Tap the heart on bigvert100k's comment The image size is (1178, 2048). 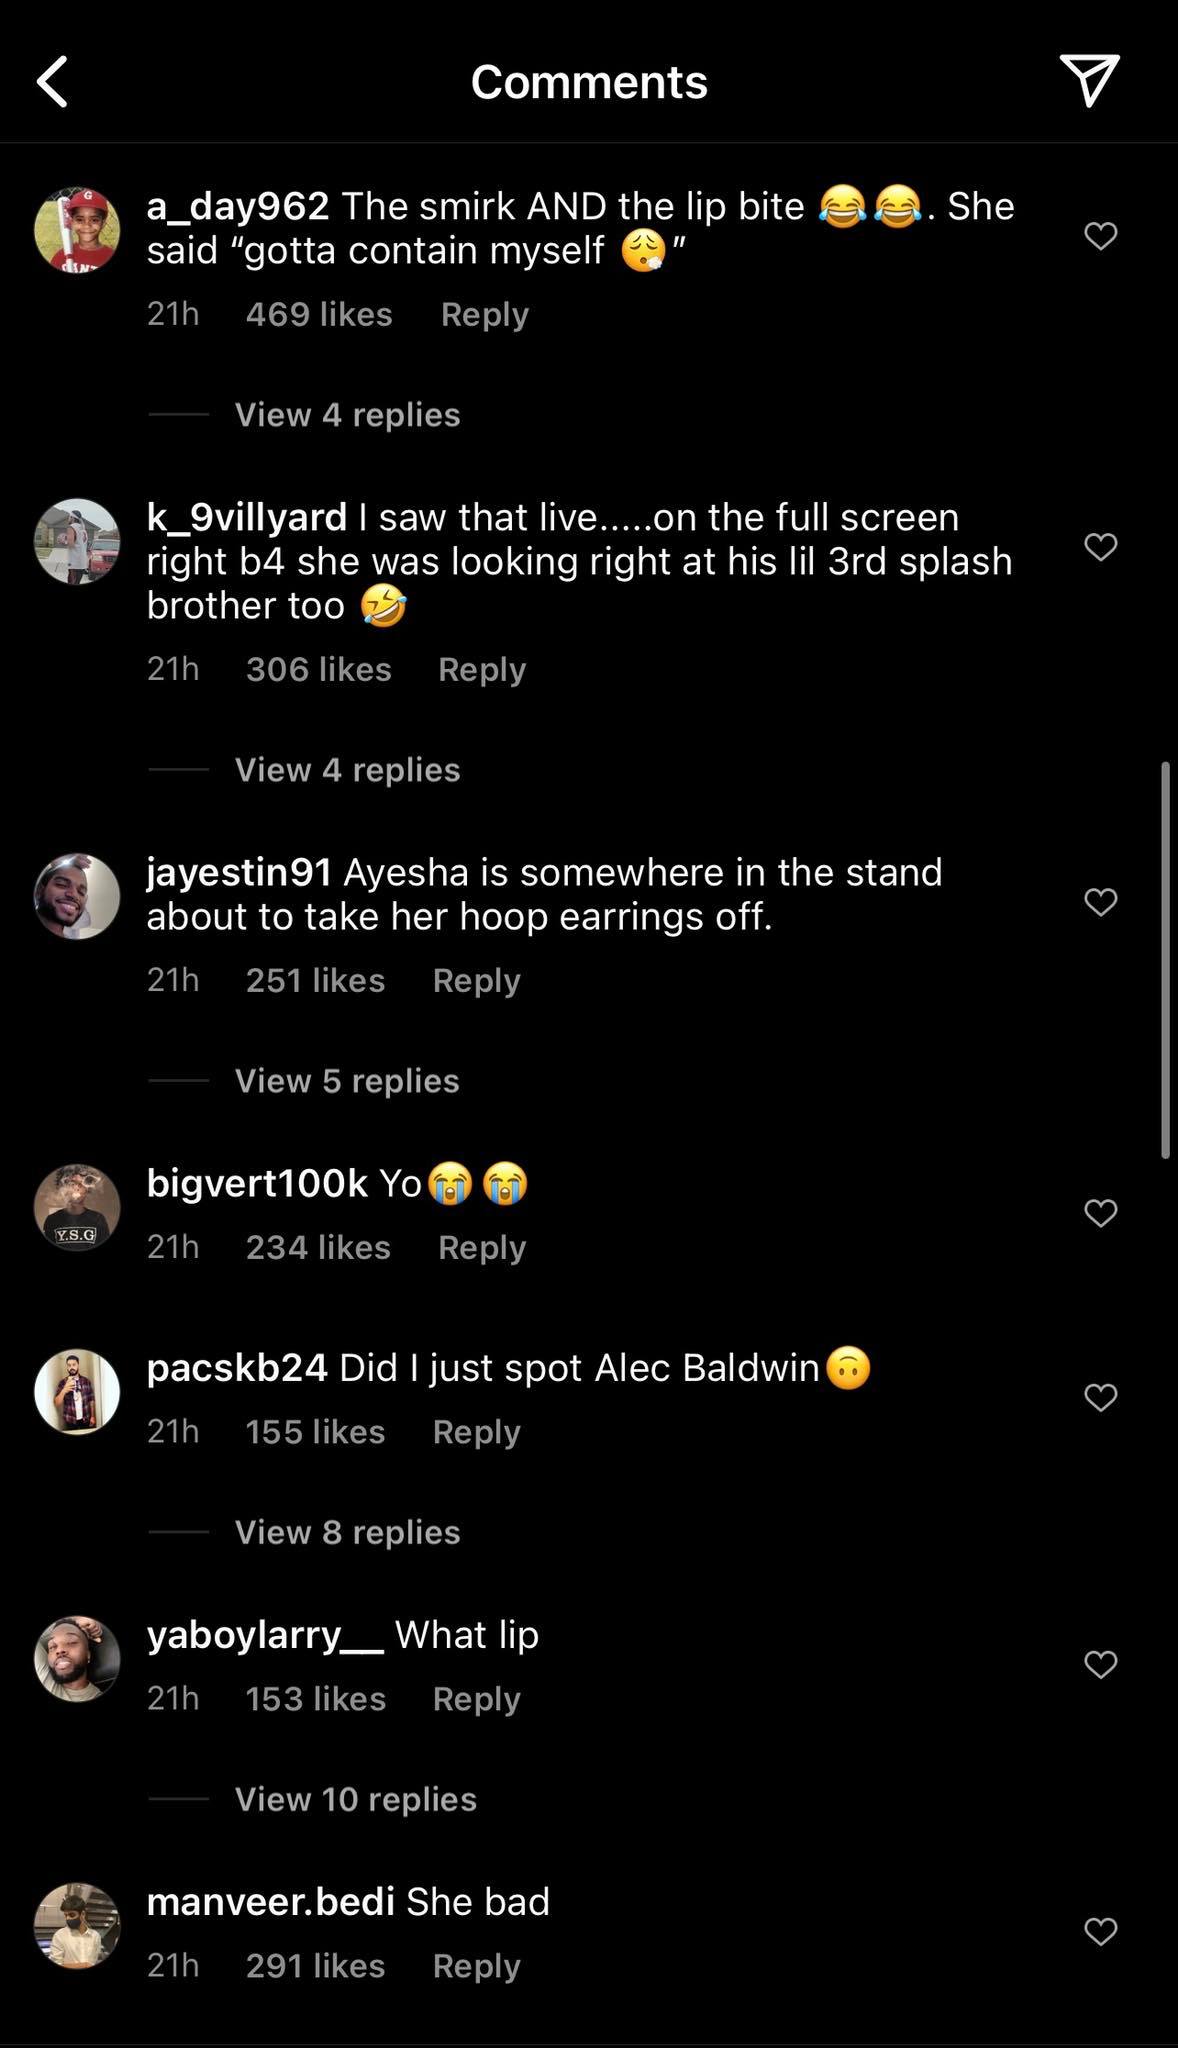pyautogui.click(x=1100, y=1213)
